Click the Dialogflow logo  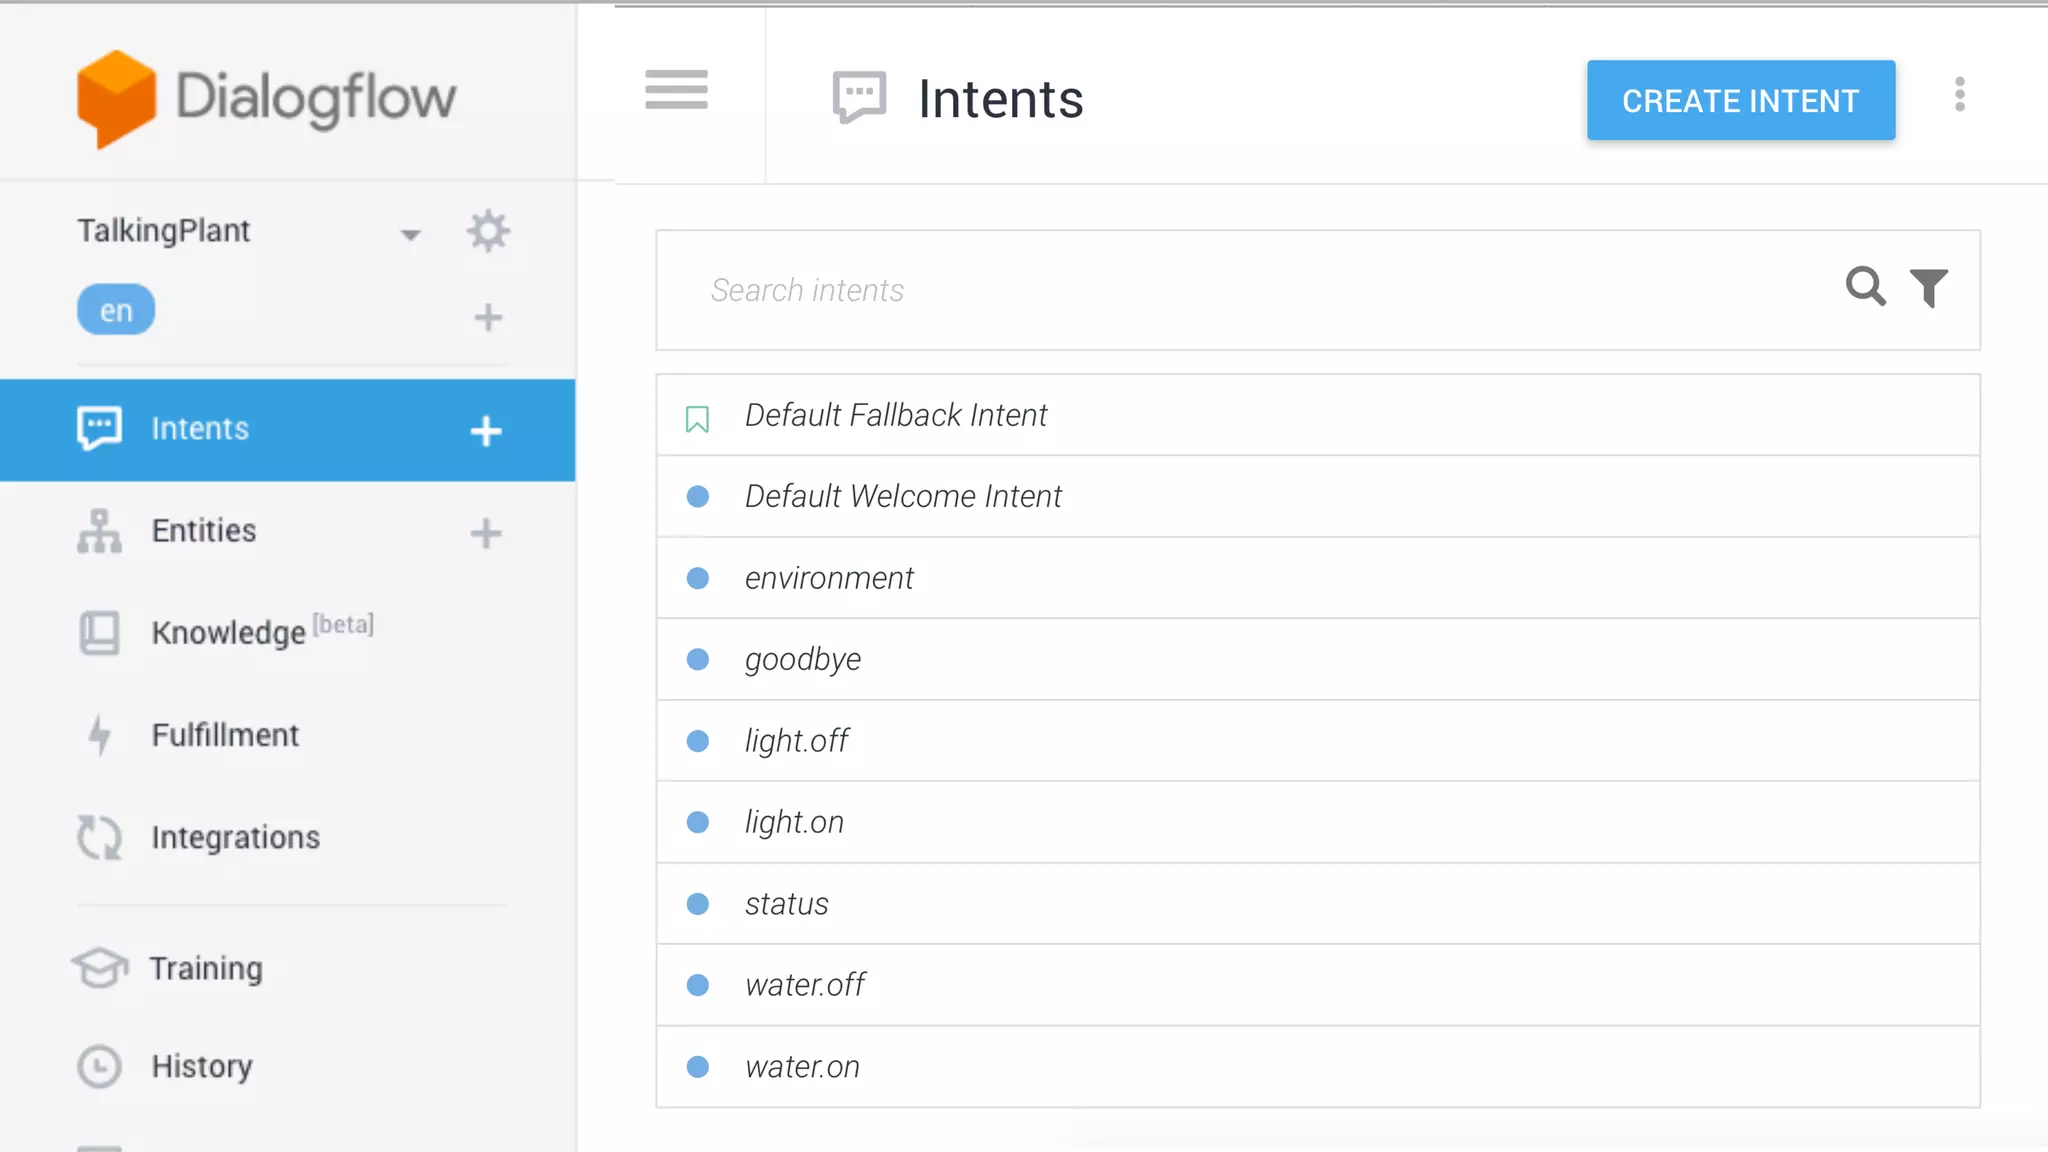tap(267, 98)
